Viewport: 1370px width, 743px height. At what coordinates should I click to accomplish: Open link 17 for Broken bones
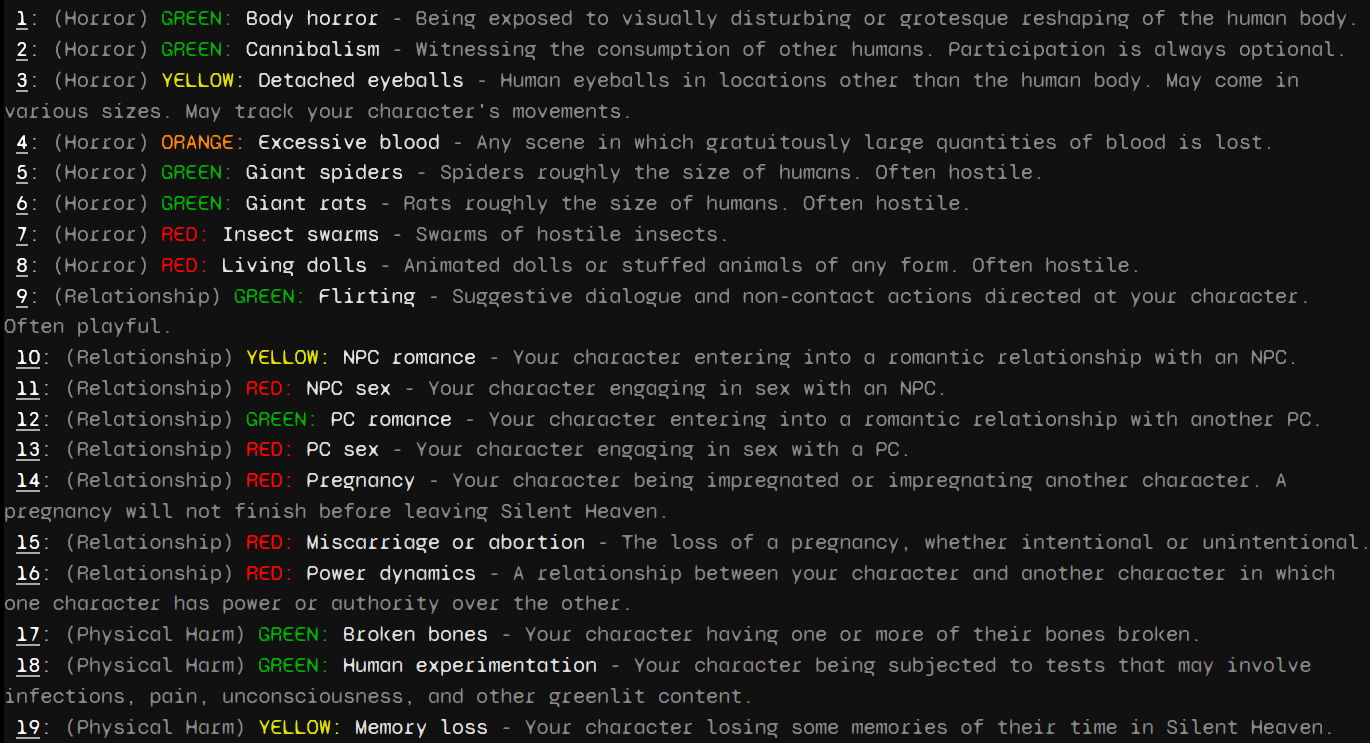coord(28,634)
